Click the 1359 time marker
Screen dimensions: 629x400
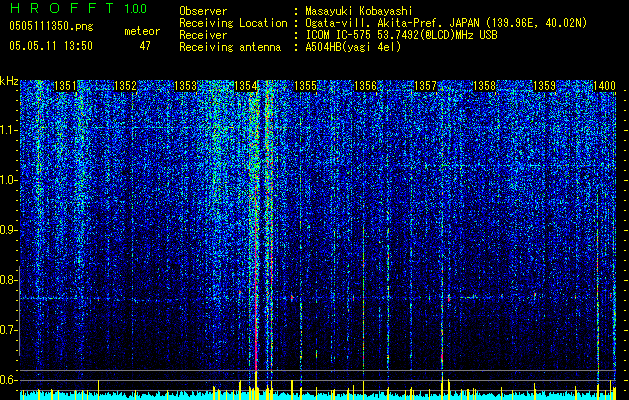(544, 86)
